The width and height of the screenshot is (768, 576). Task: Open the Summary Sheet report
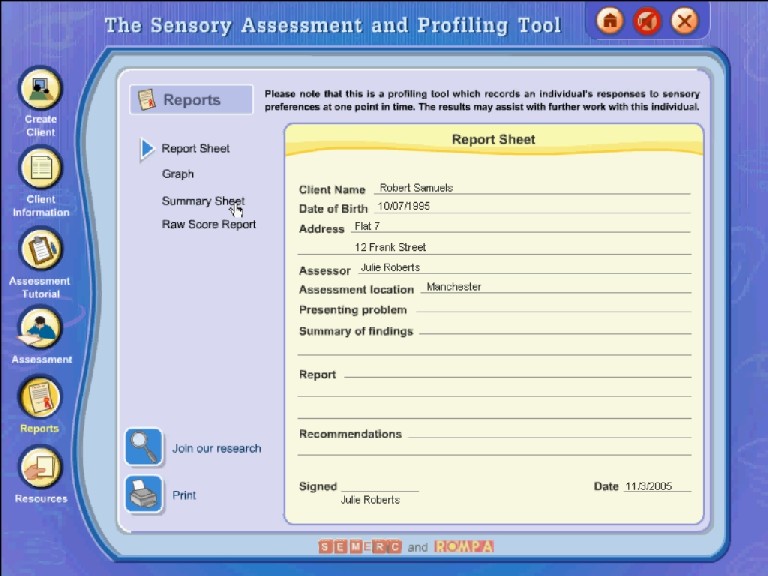pyautogui.click(x=203, y=201)
